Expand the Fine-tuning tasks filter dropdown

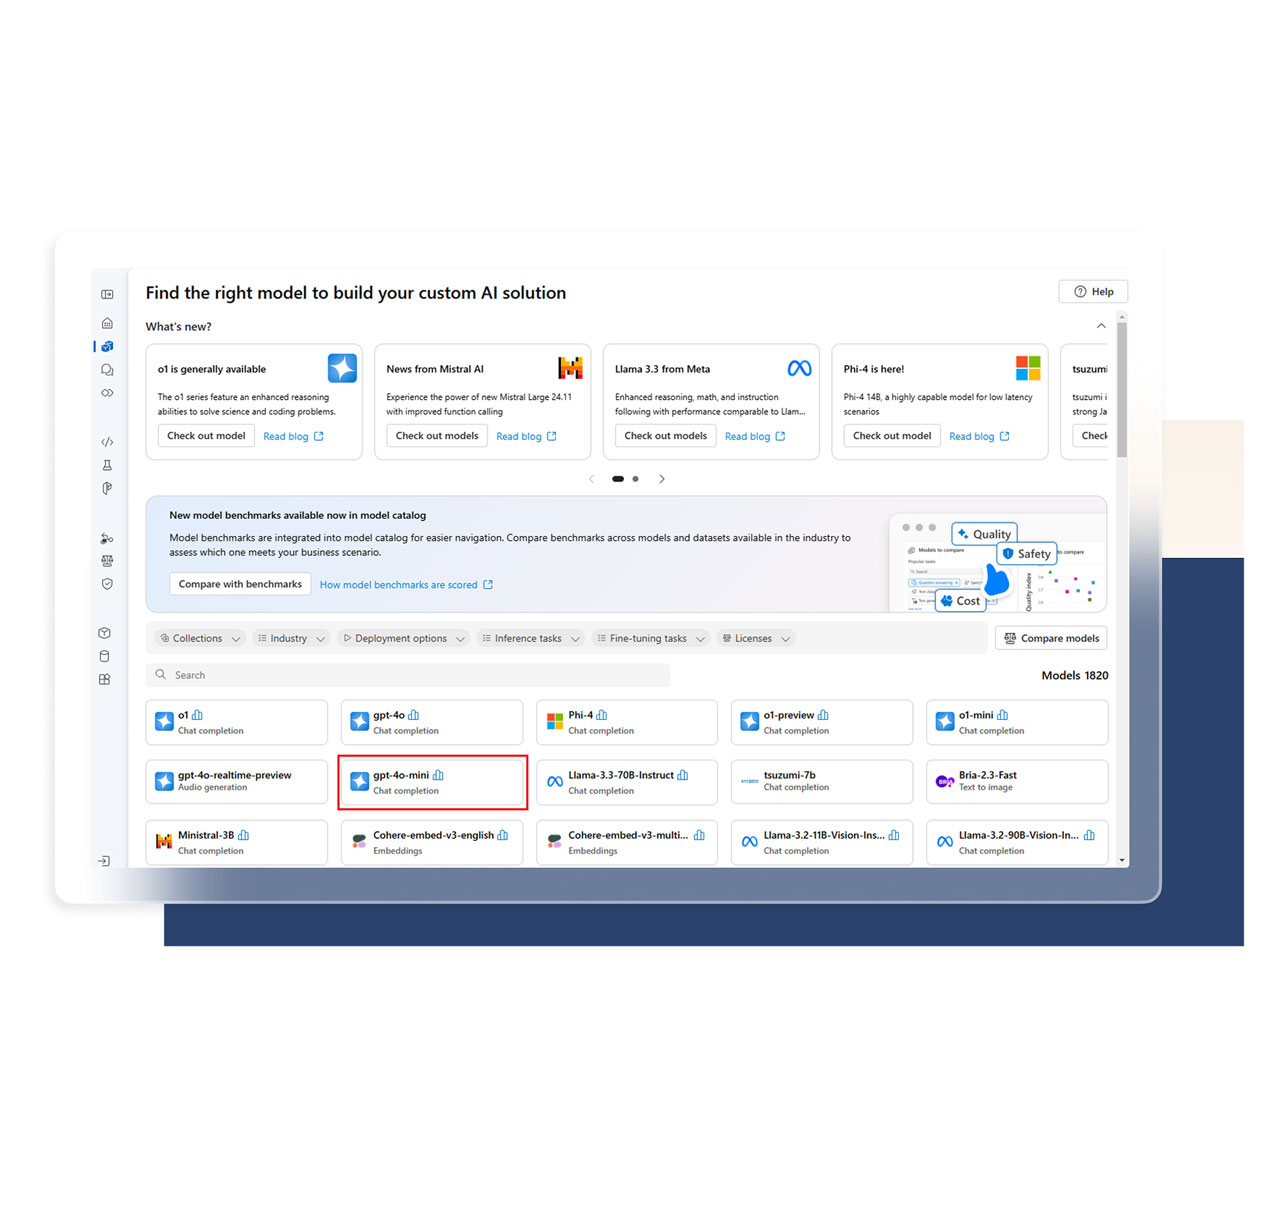point(652,638)
